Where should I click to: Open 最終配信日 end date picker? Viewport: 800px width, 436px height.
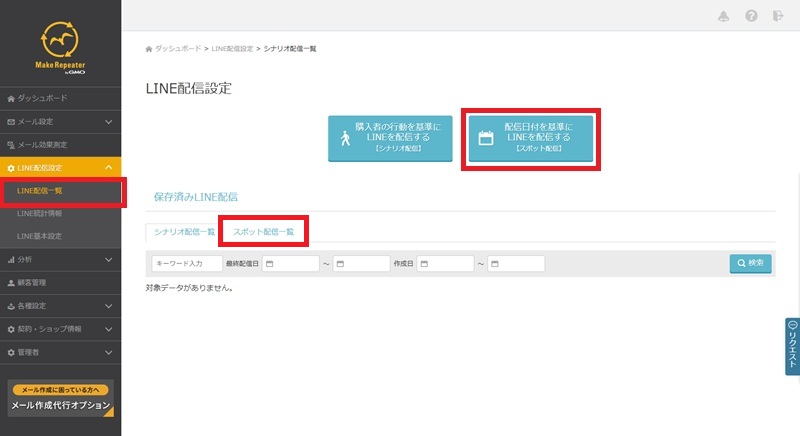click(361, 264)
